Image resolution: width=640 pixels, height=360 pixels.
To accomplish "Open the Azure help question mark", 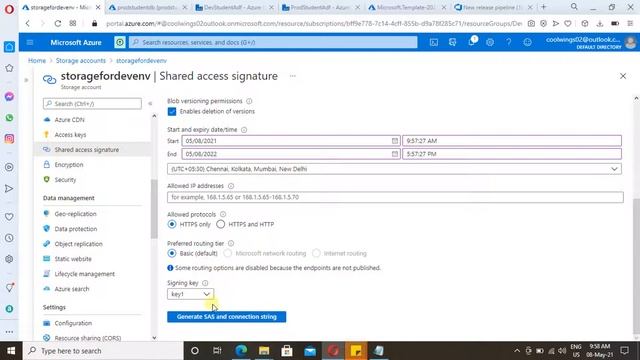I will click(x=509, y=42).
